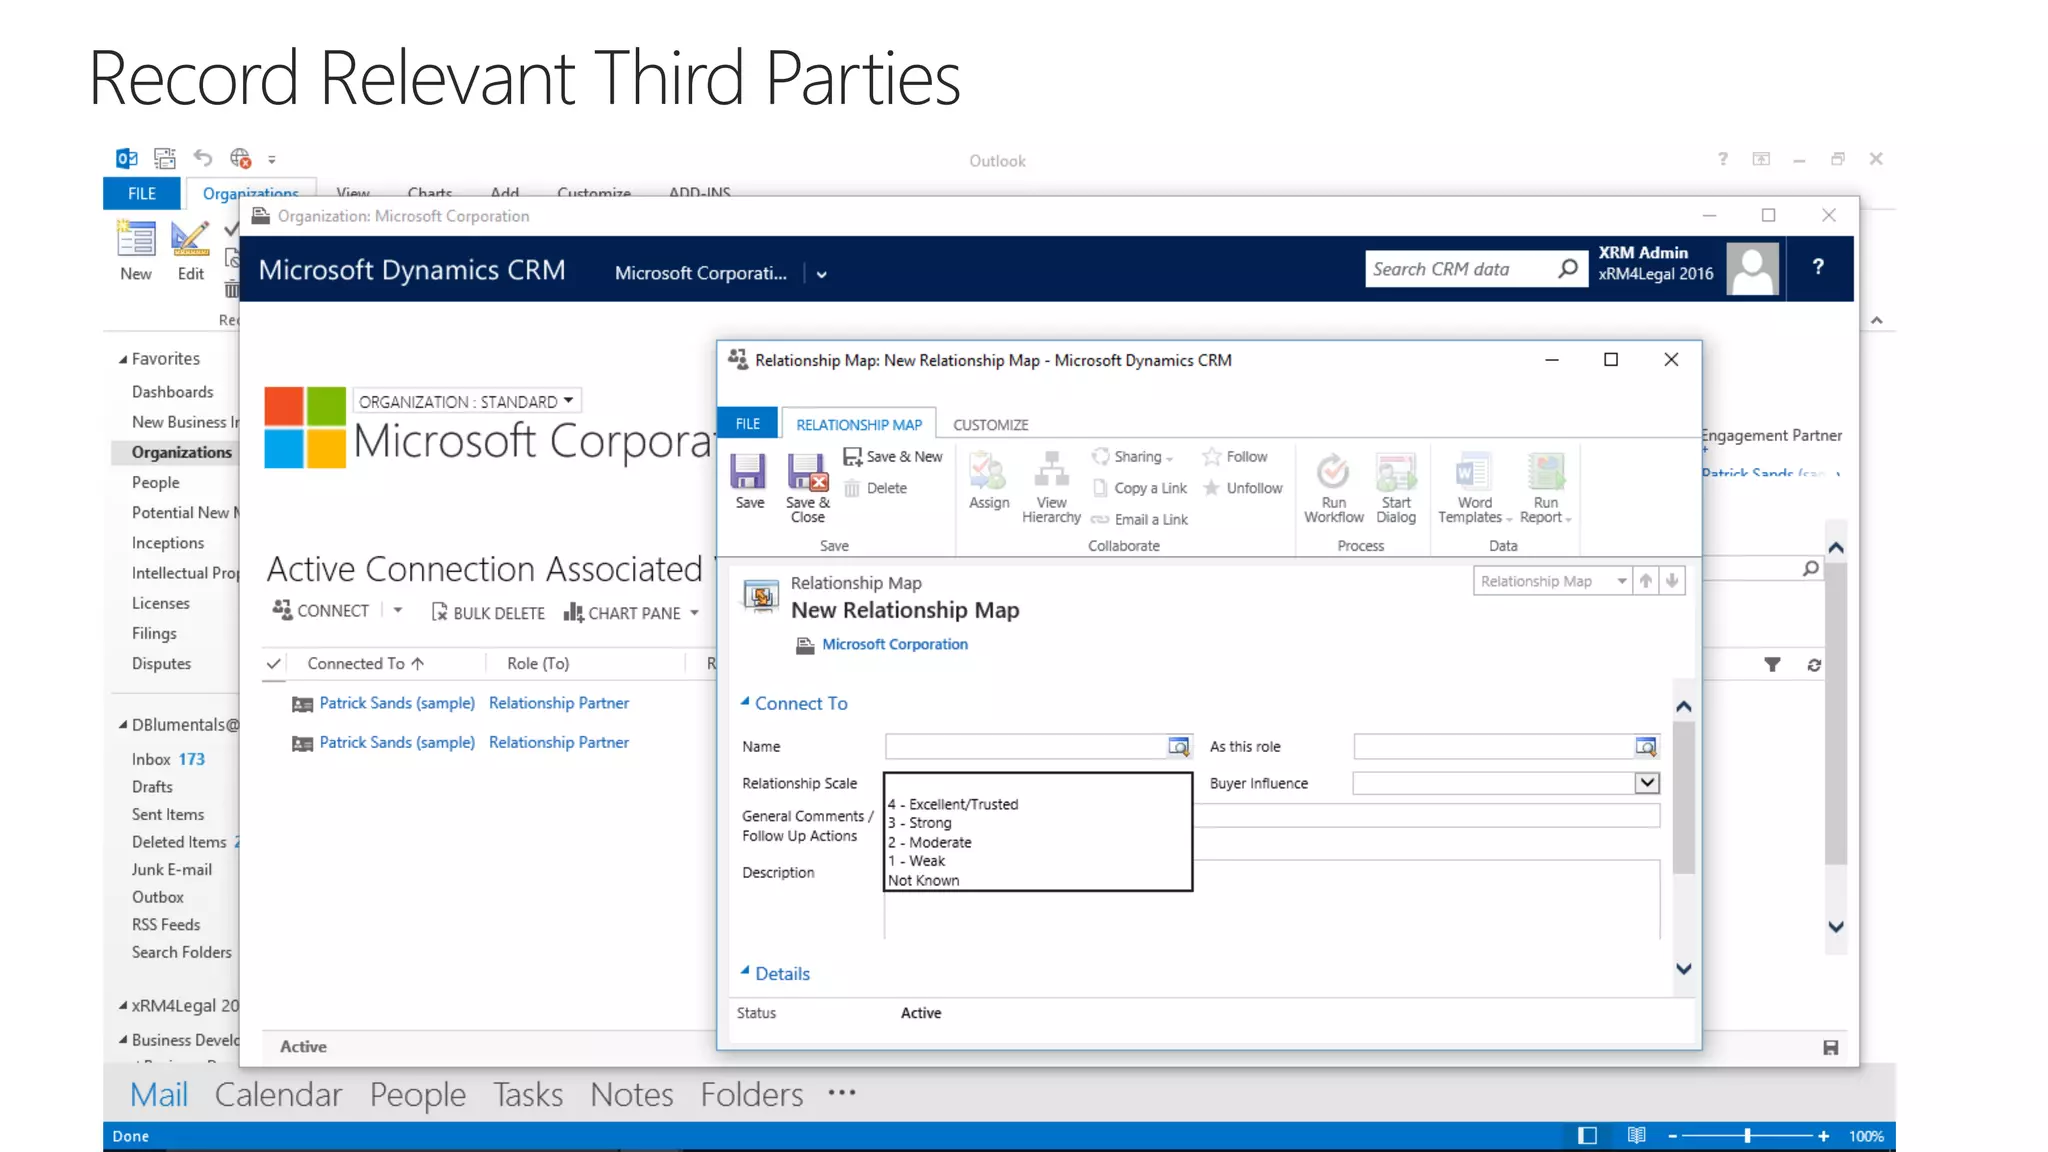Toggle the select-all checkmark in connections grid
This screenshot has width=2048, height=1152.
click(x=274, y=664)
